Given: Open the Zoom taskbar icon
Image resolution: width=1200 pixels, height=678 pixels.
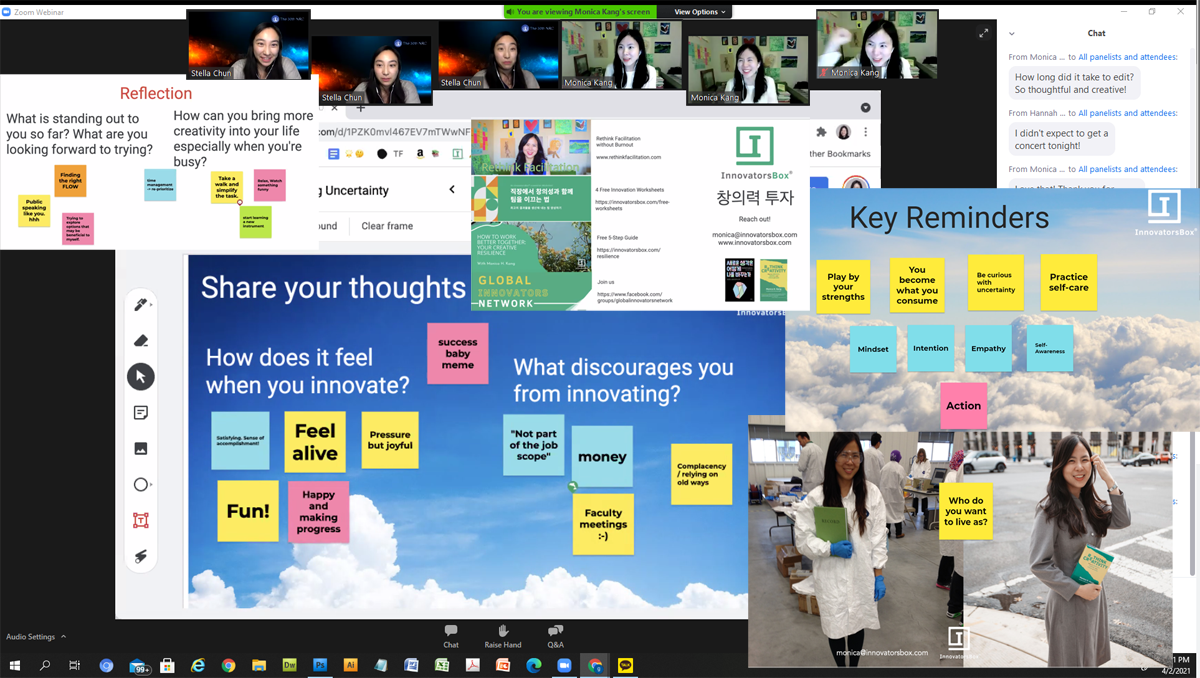Looking at the screenshot, I should 563,665.
